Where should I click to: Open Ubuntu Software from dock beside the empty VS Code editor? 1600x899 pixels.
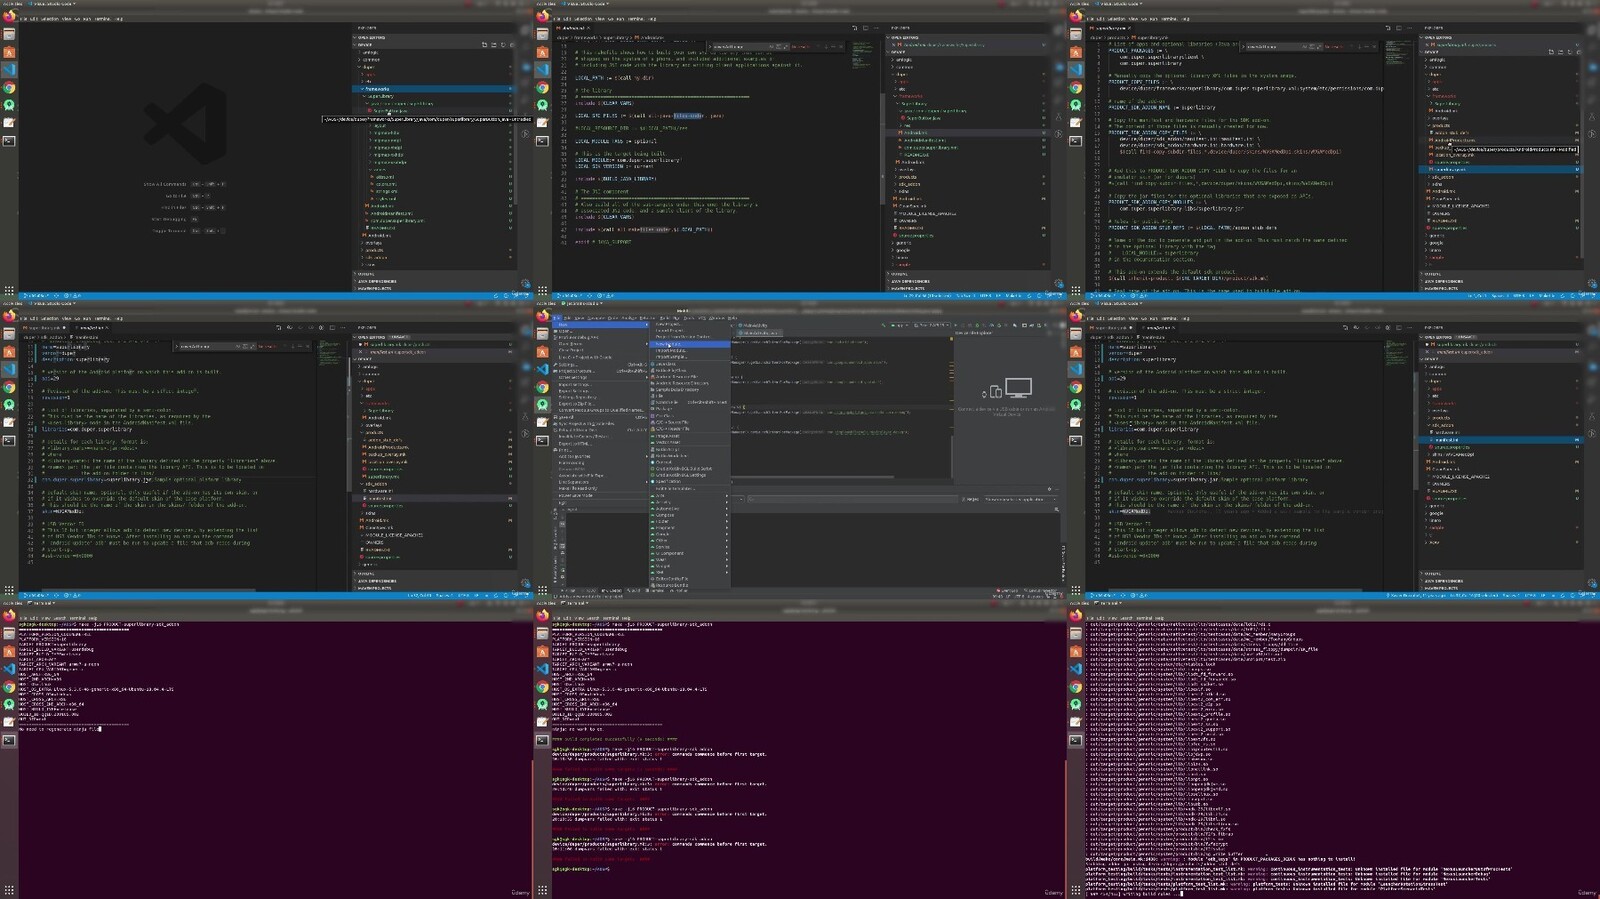[x=9, y=52]
